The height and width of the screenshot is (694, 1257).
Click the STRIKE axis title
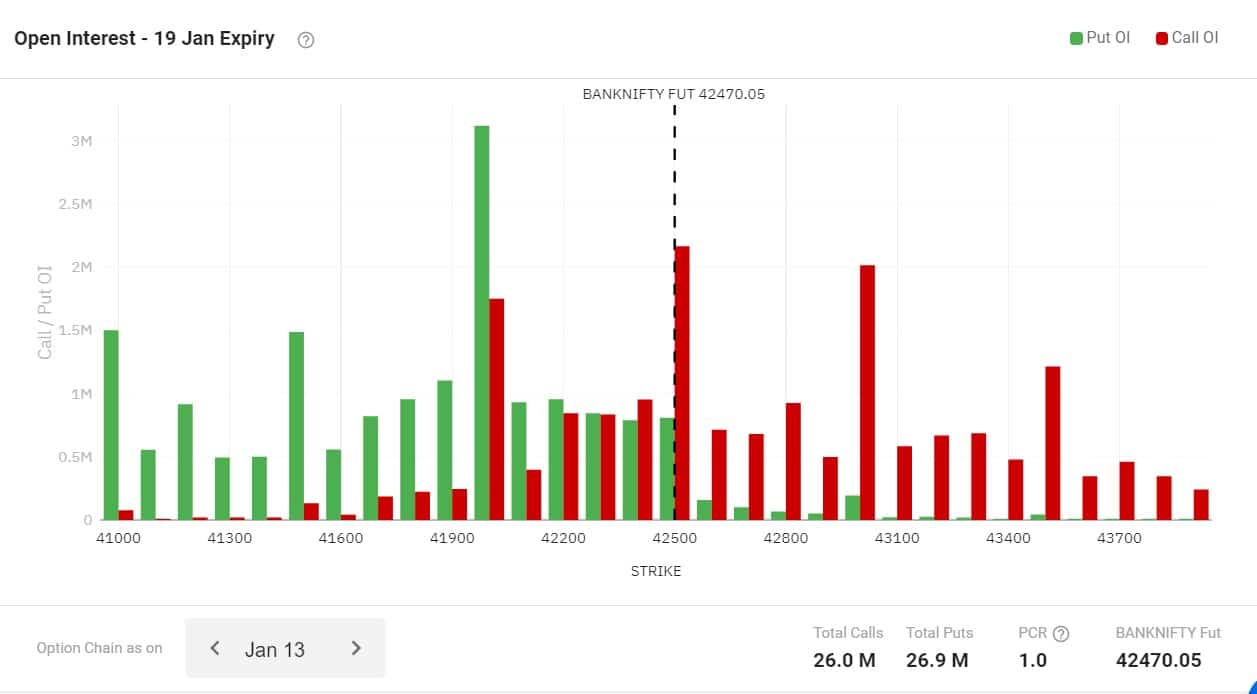click(x=656, y=571)
